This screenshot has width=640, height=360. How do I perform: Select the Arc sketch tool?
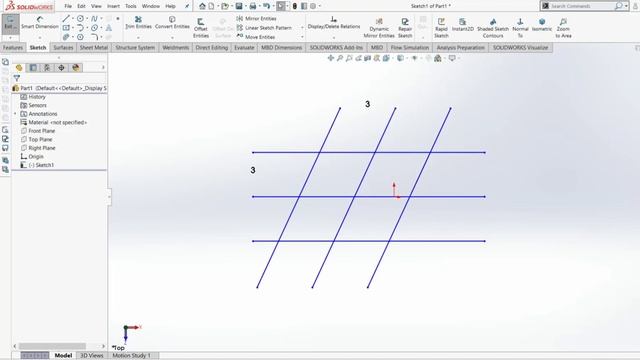pyautogui.click(x=80, y=28)
